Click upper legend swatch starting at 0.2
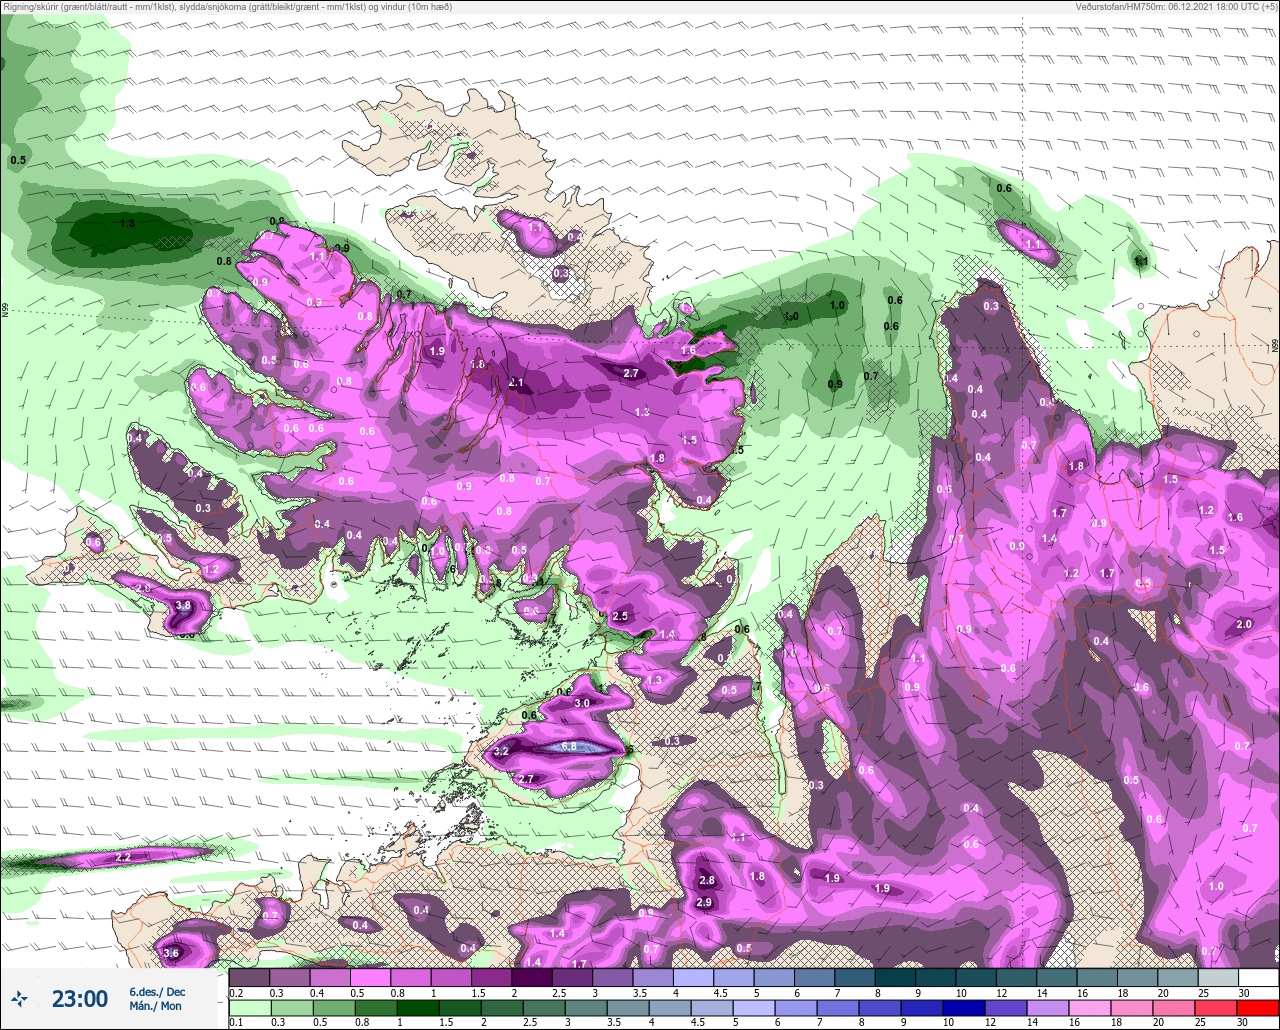 (249, 978)
